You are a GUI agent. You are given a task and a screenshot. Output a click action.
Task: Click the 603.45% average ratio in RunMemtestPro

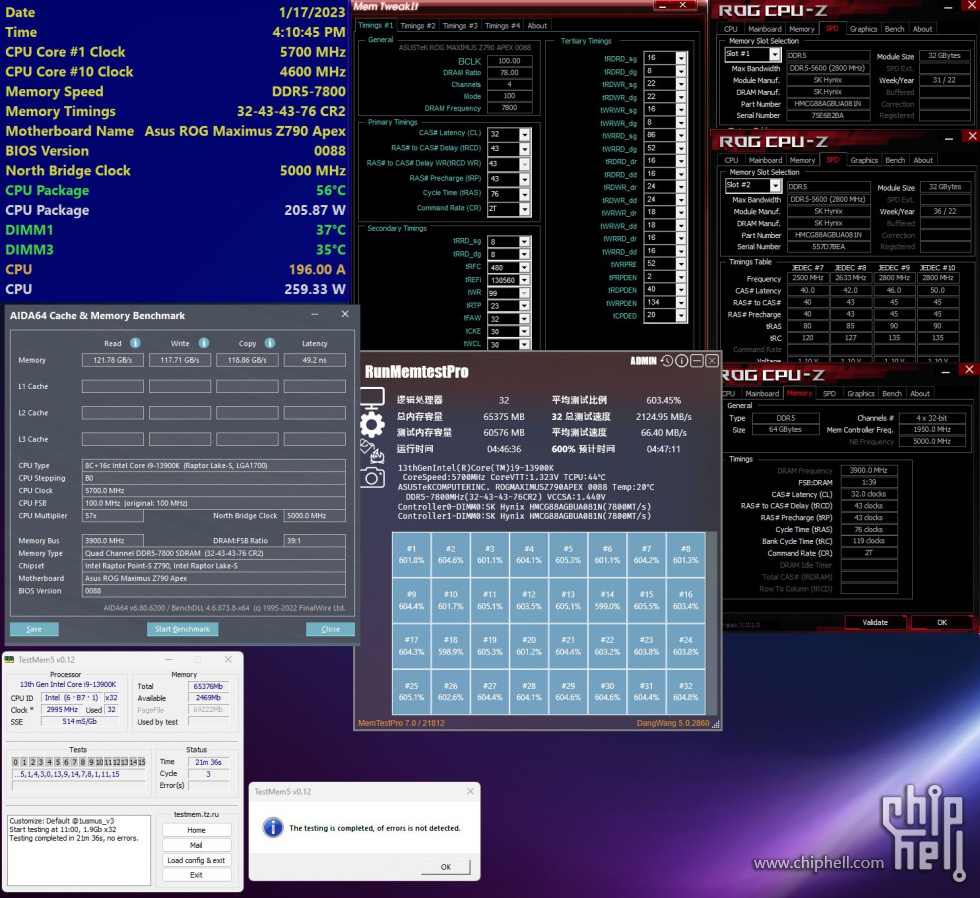pyautogui.click(x=663, y=400)
